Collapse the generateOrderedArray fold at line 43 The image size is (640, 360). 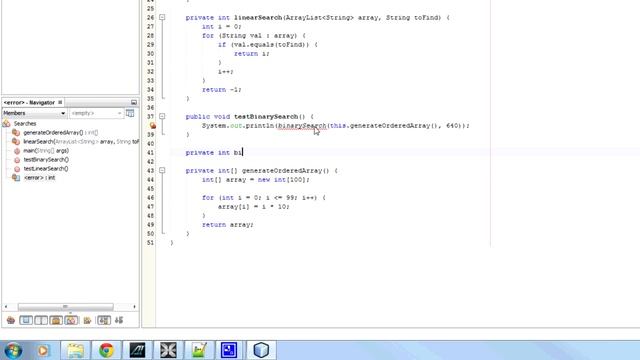click(162, 170)
